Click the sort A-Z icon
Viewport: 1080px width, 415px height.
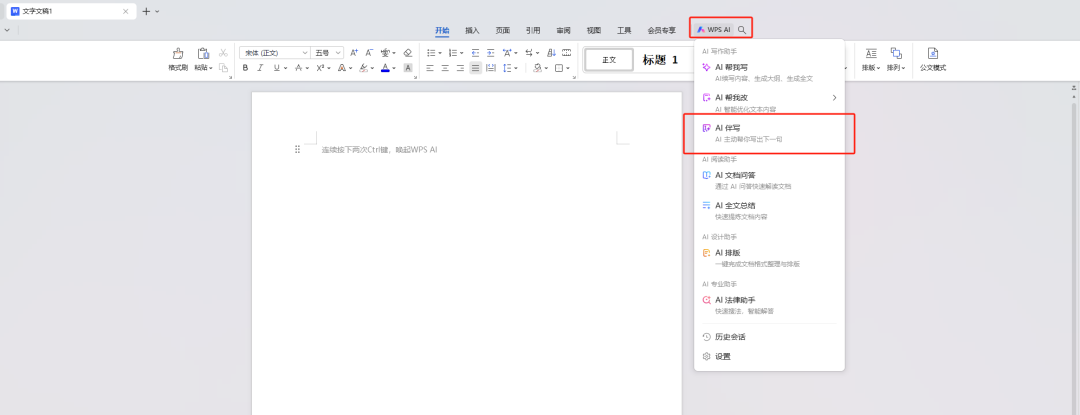coord(551,52)
